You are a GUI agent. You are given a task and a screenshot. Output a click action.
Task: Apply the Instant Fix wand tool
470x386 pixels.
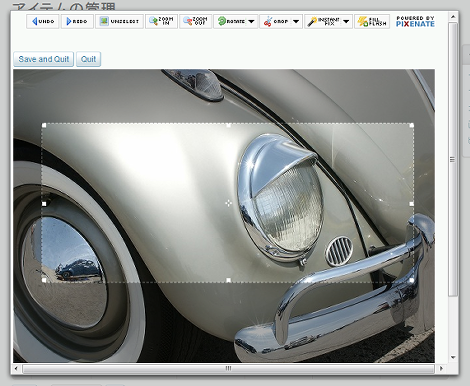pos(312,22)
